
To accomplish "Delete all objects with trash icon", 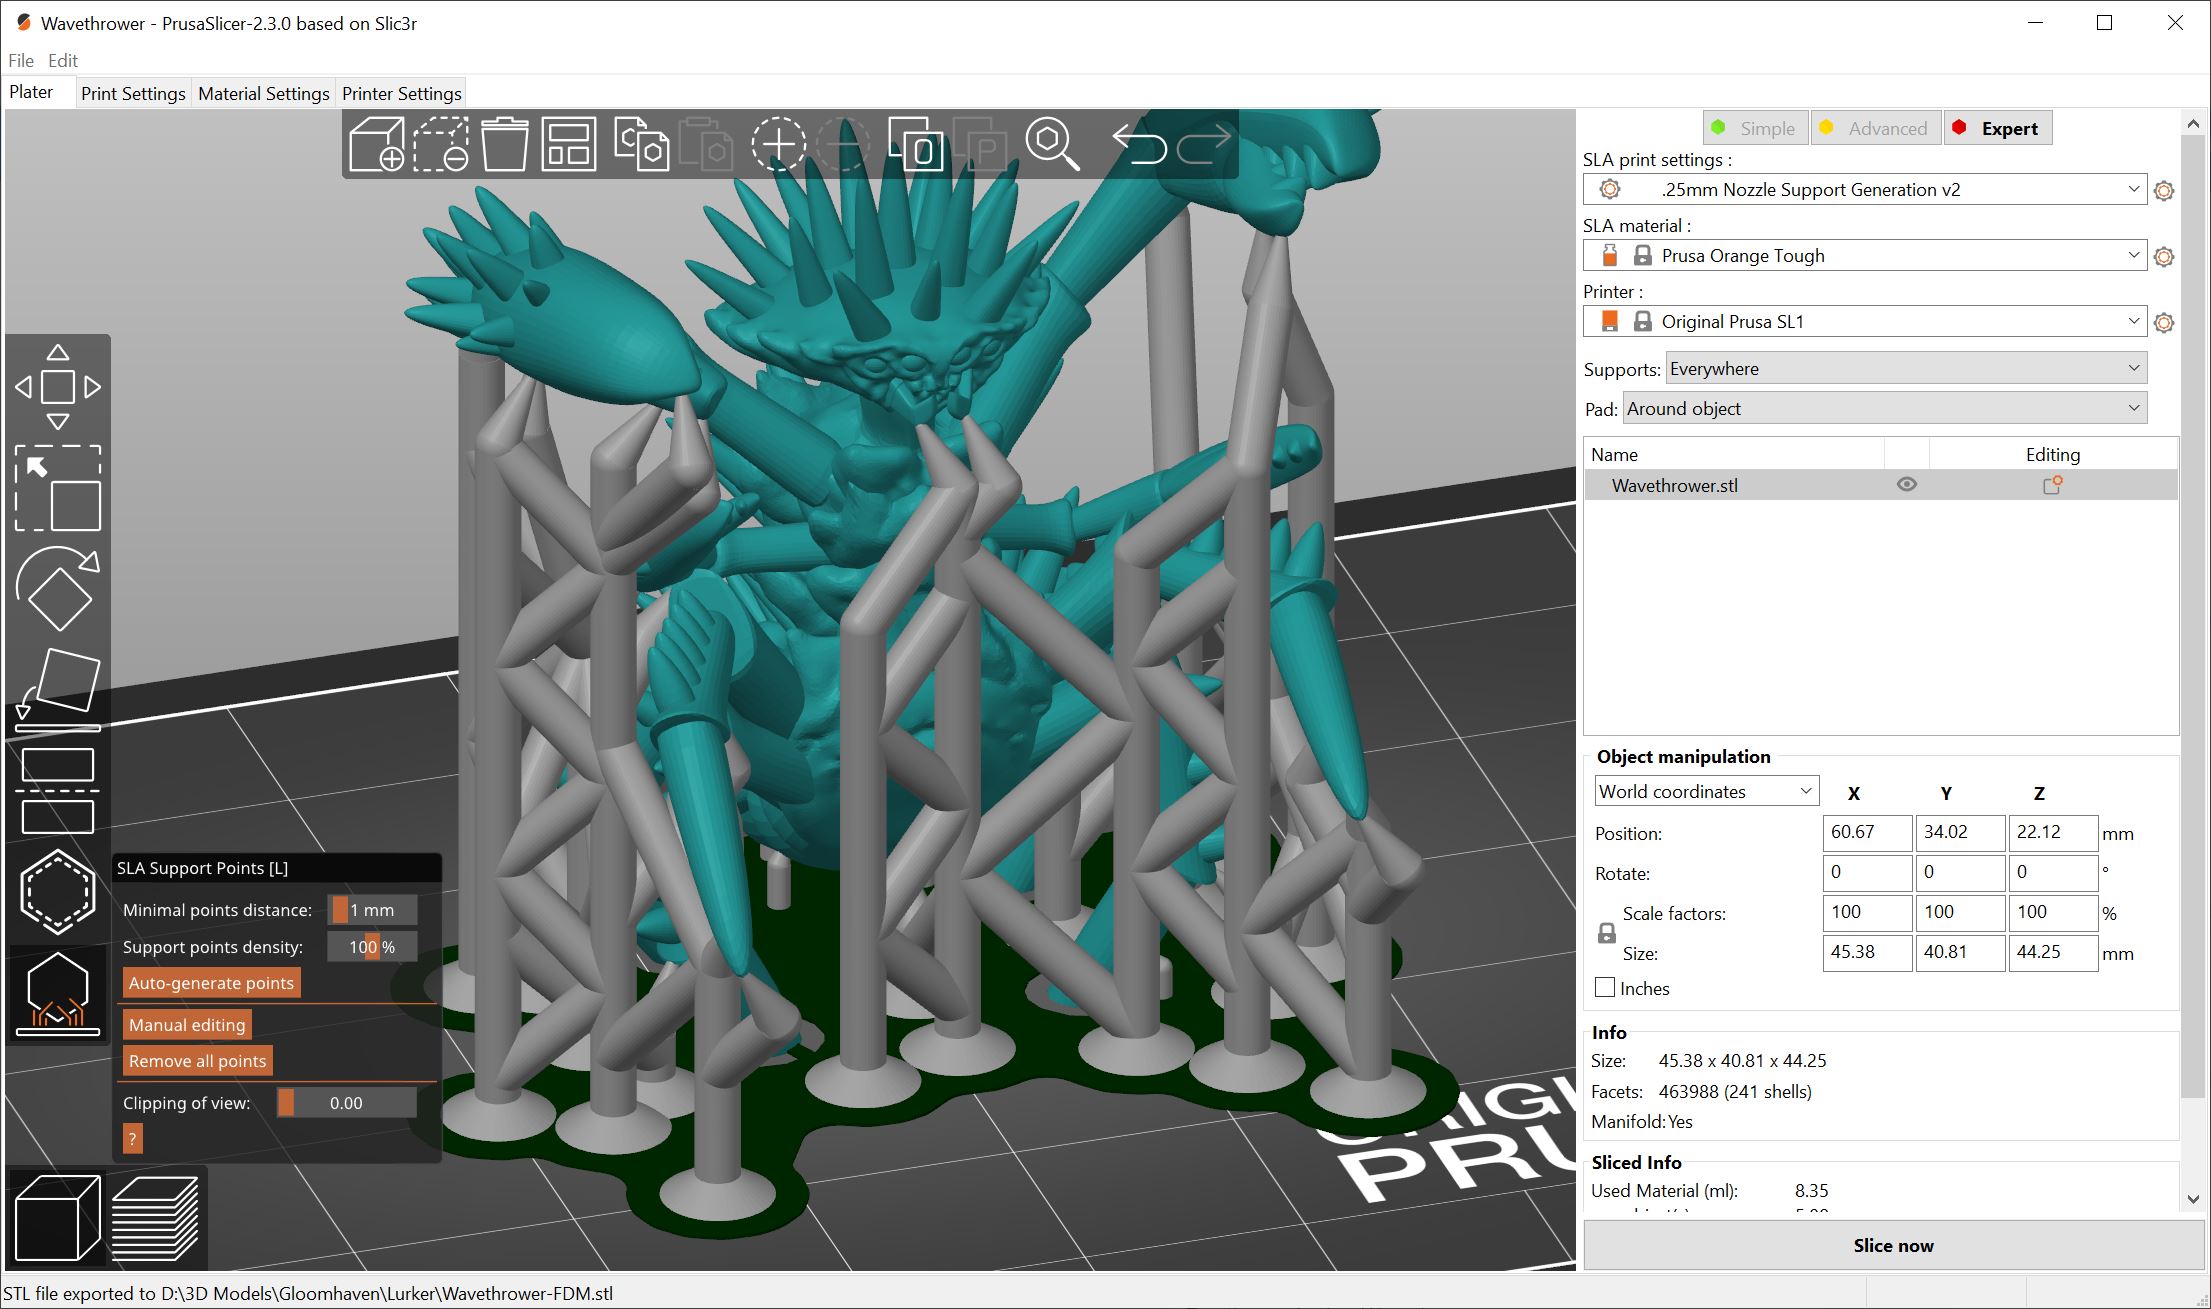I will [x=505, y=144].
